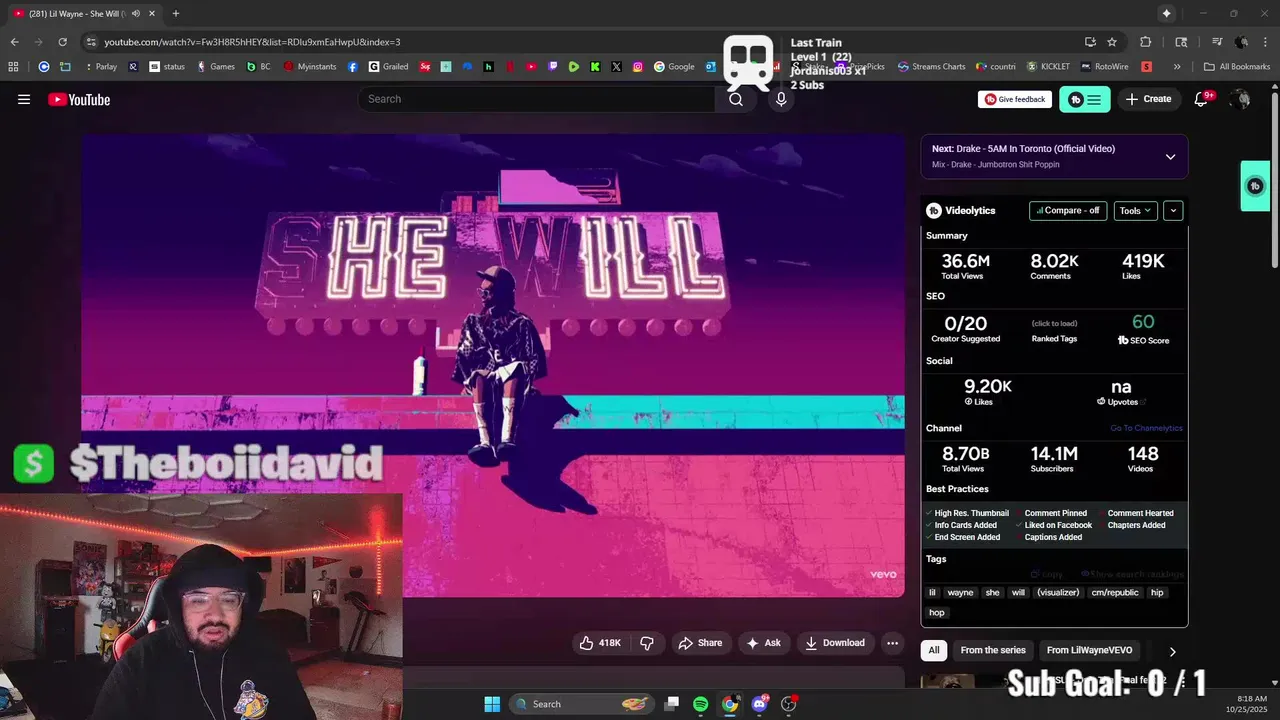Screen dimensions: 1280x720
Task: Open the RotoWire bookmark
Action: pyautogui.click(x=1105, y=67)
